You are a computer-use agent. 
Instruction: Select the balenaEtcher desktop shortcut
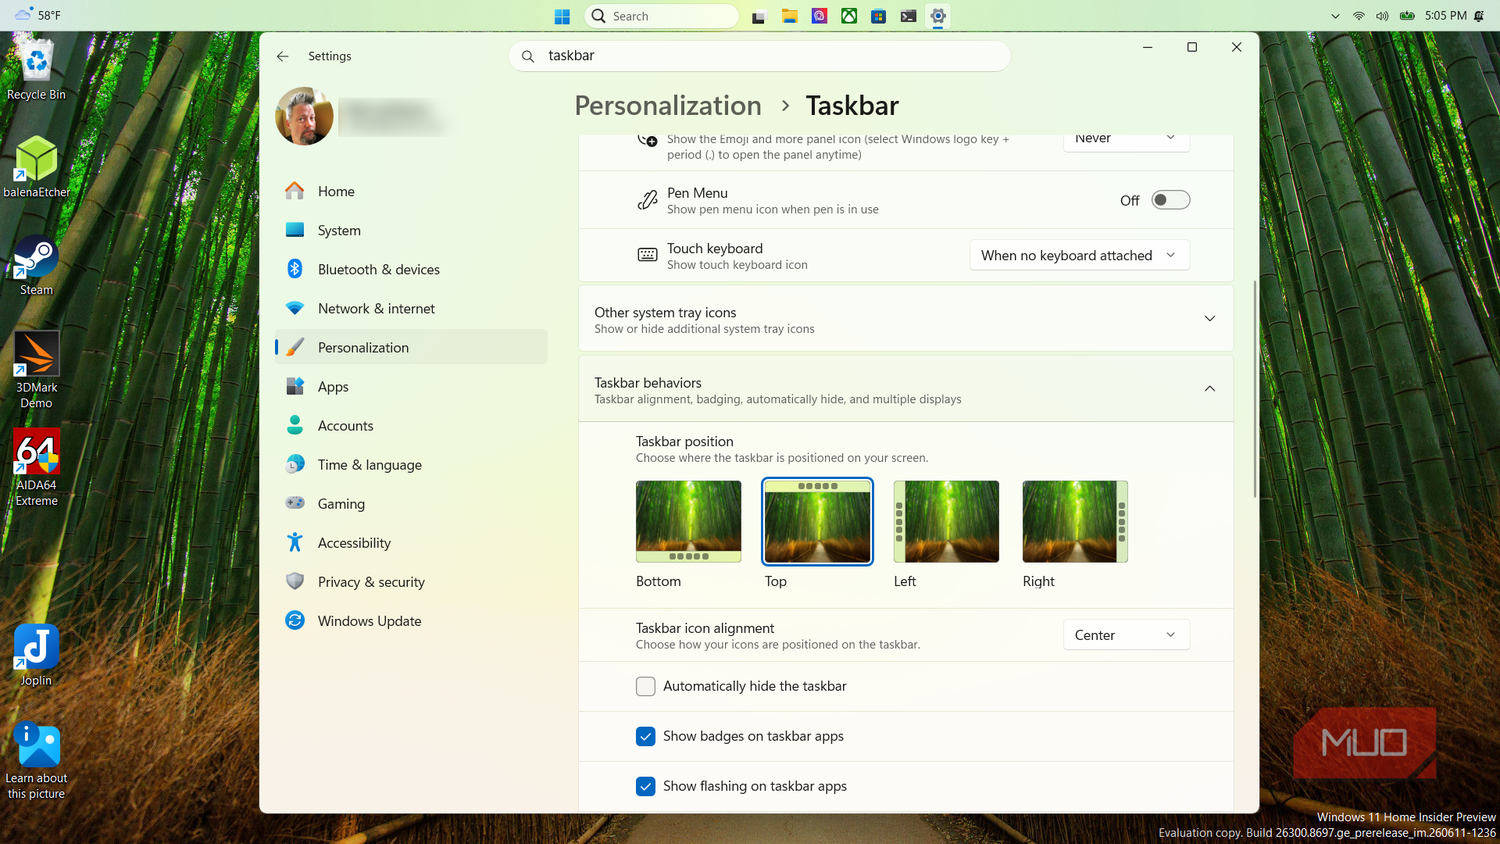pyautogui.click(x=36, y=167)
